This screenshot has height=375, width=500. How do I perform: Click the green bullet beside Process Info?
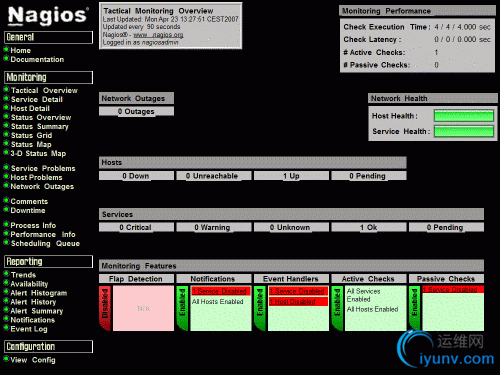click(6, 225)
